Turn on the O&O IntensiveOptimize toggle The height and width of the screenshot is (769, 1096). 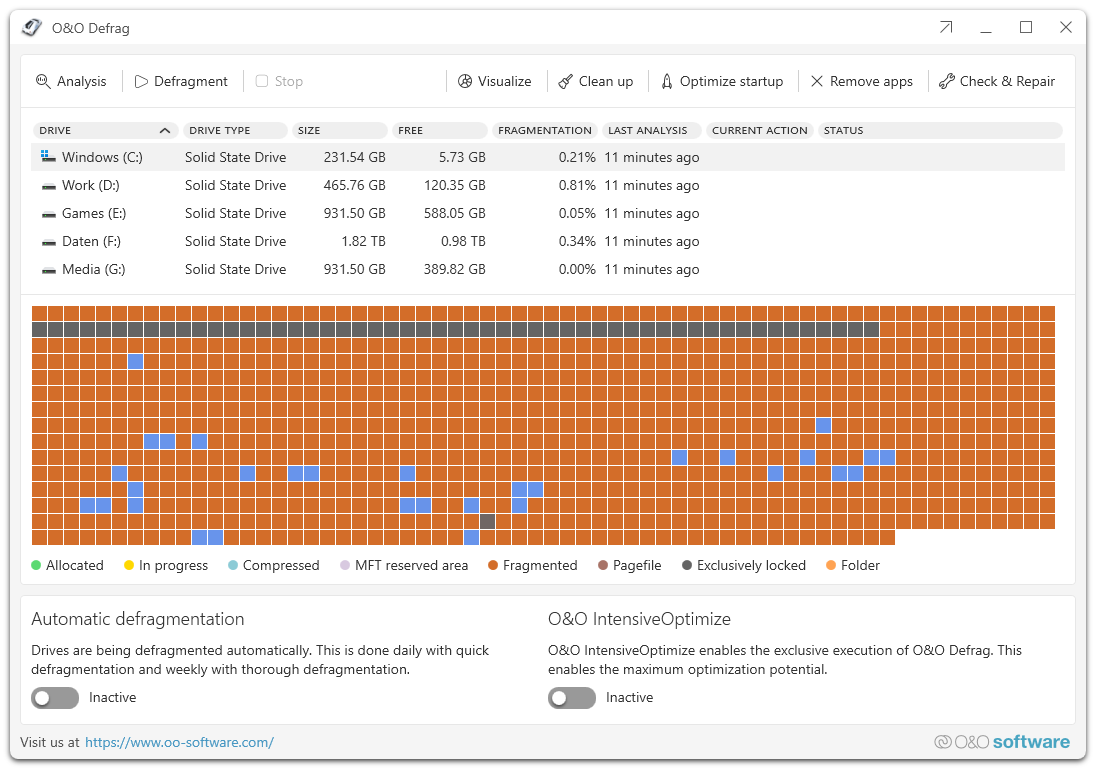coord(572,698)
